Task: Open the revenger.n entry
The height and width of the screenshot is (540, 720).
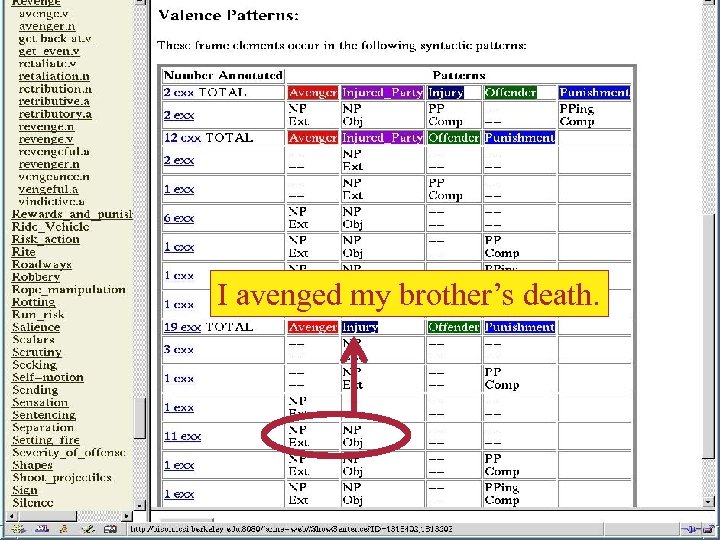Action: 49,164
